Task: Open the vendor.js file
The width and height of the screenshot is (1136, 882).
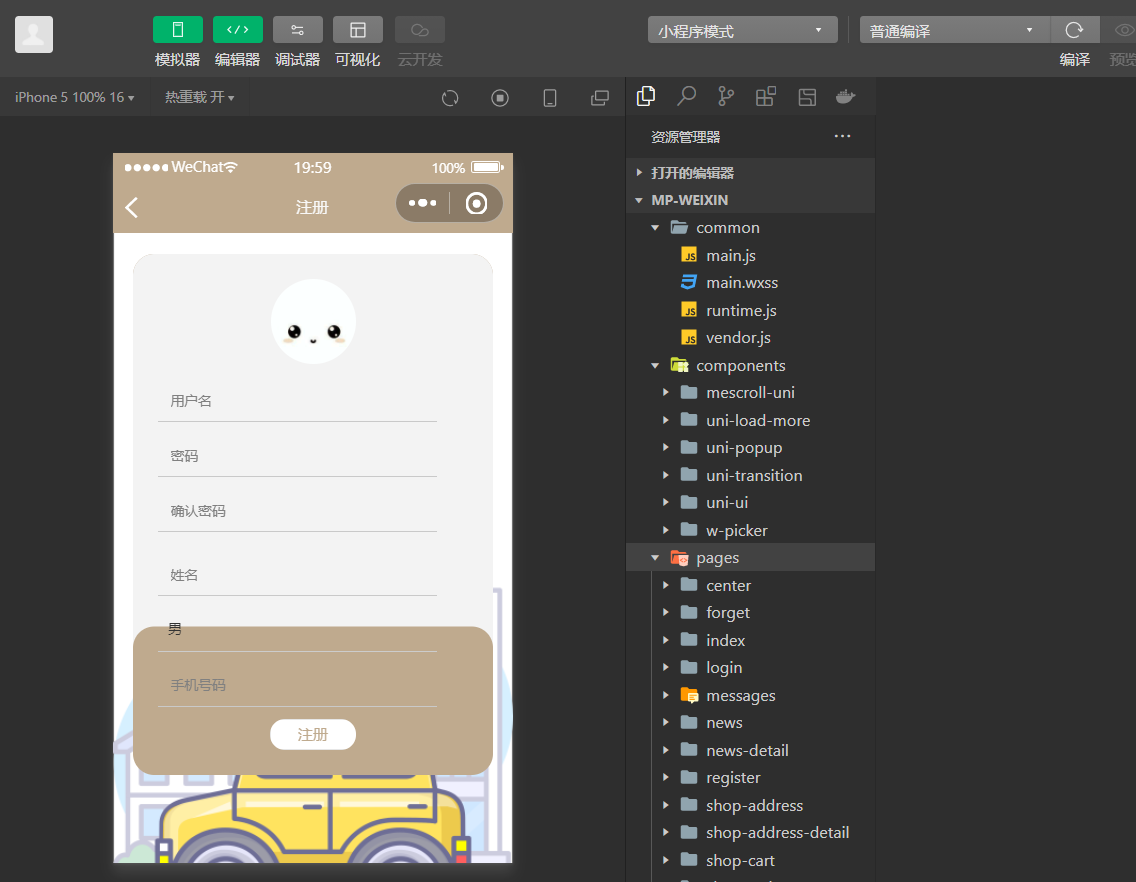Action: click(x=751, y=338)
